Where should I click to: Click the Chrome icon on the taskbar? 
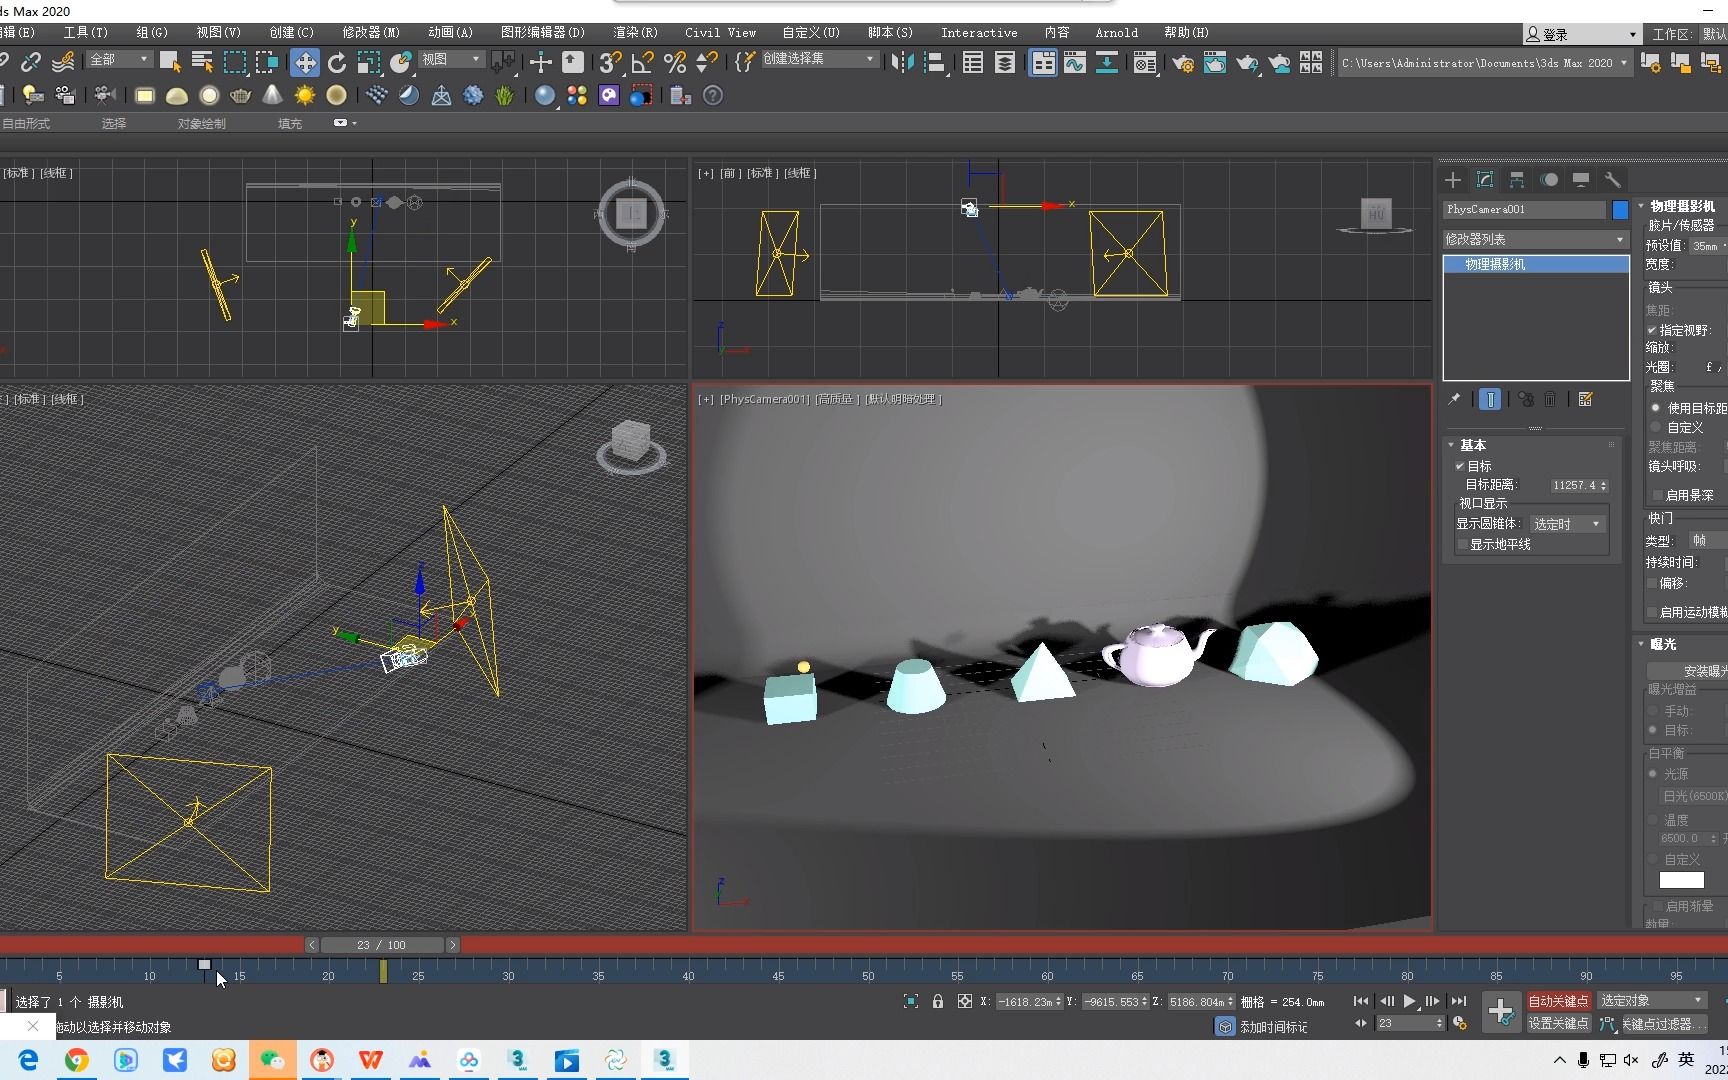tap(77, 1060)
